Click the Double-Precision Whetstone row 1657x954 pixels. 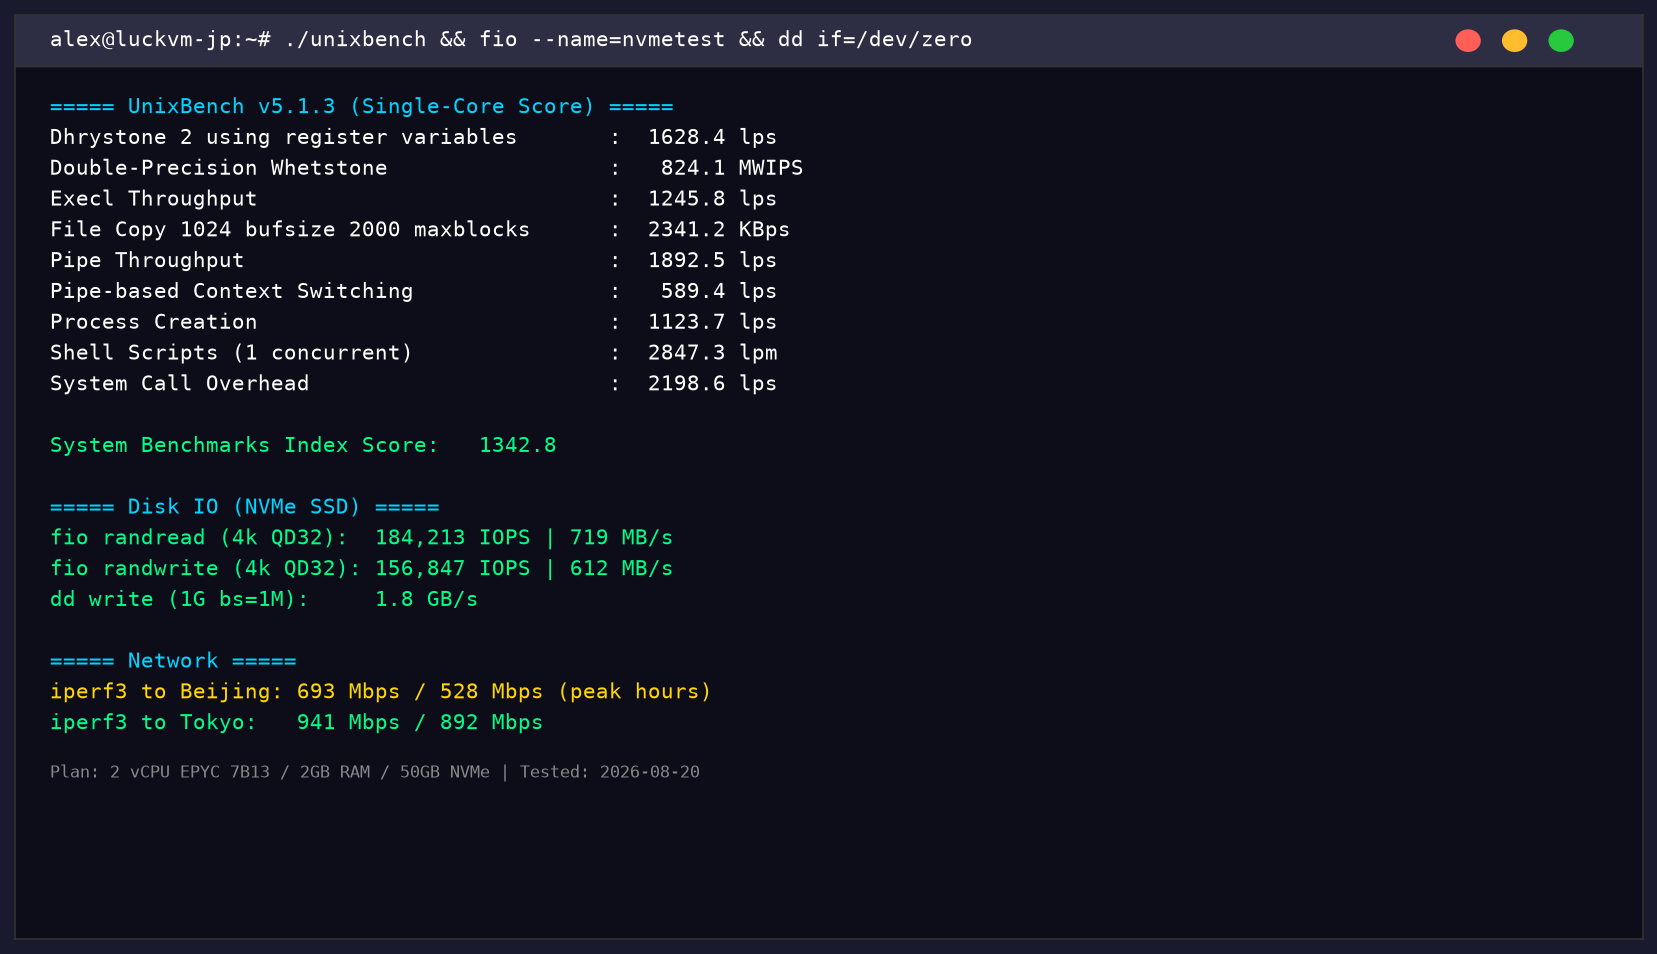(x=427, y=168)
